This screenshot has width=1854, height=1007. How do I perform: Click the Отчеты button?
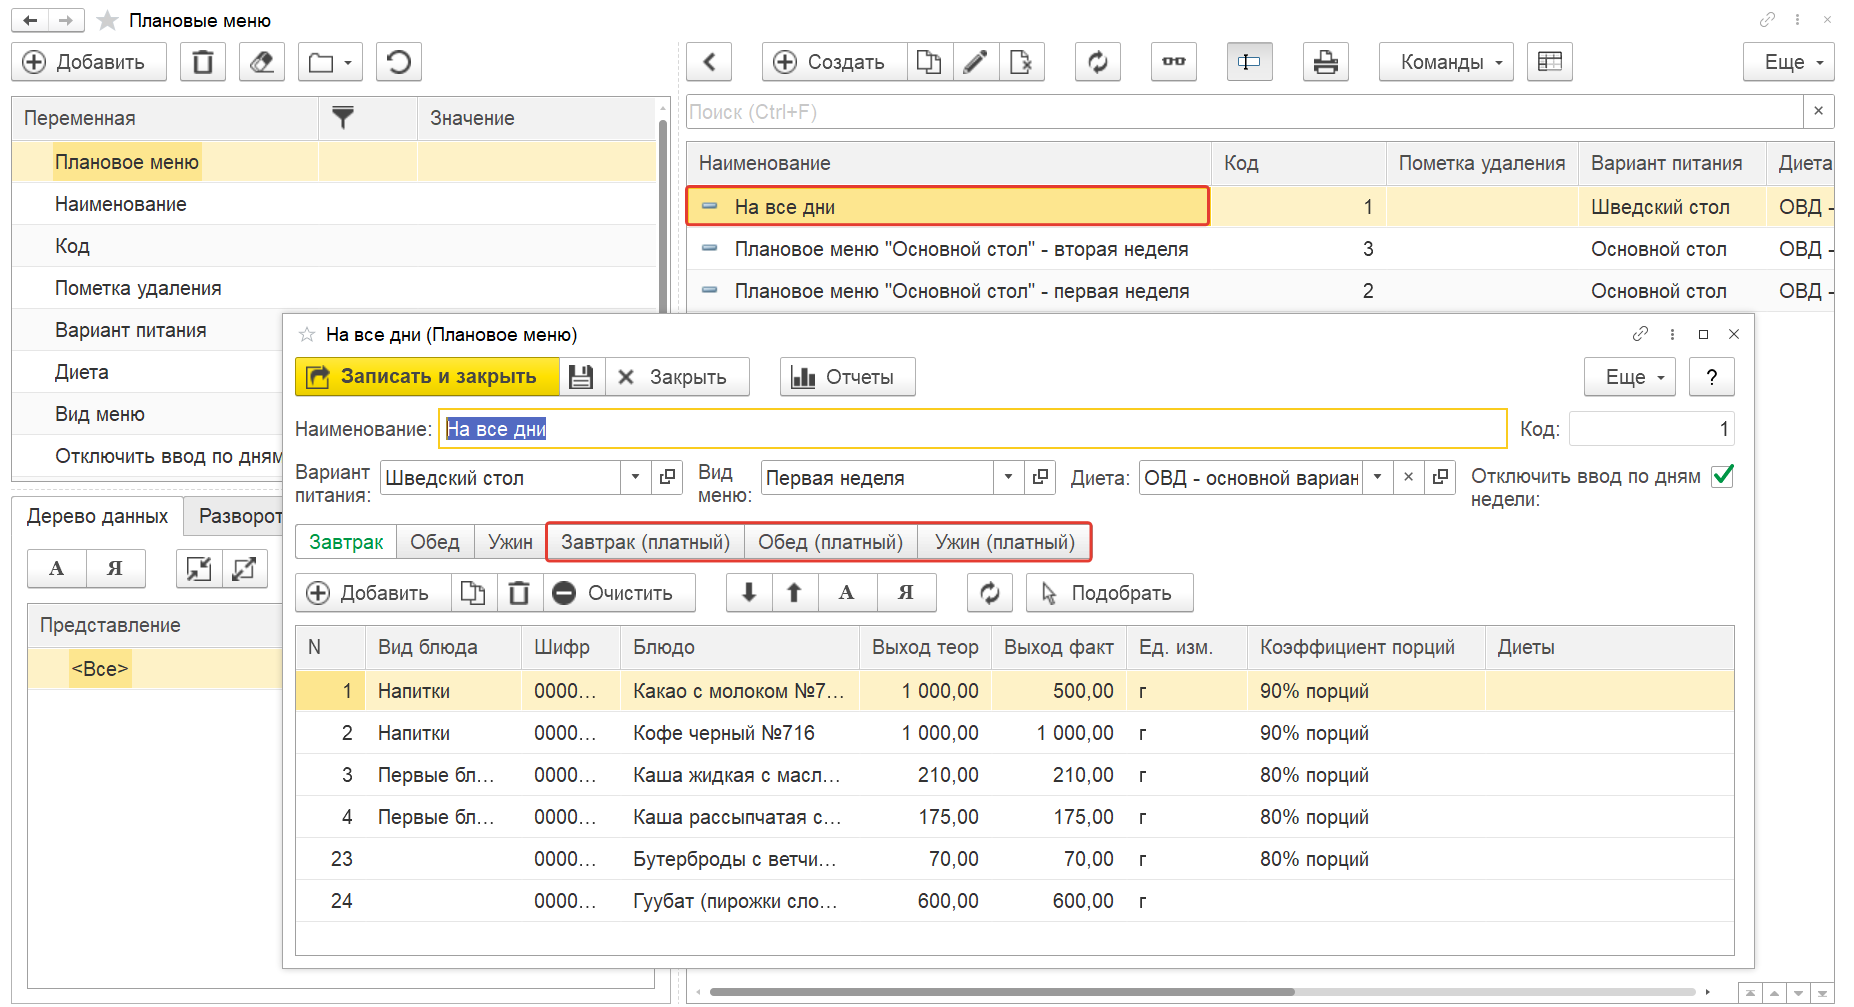846,377
